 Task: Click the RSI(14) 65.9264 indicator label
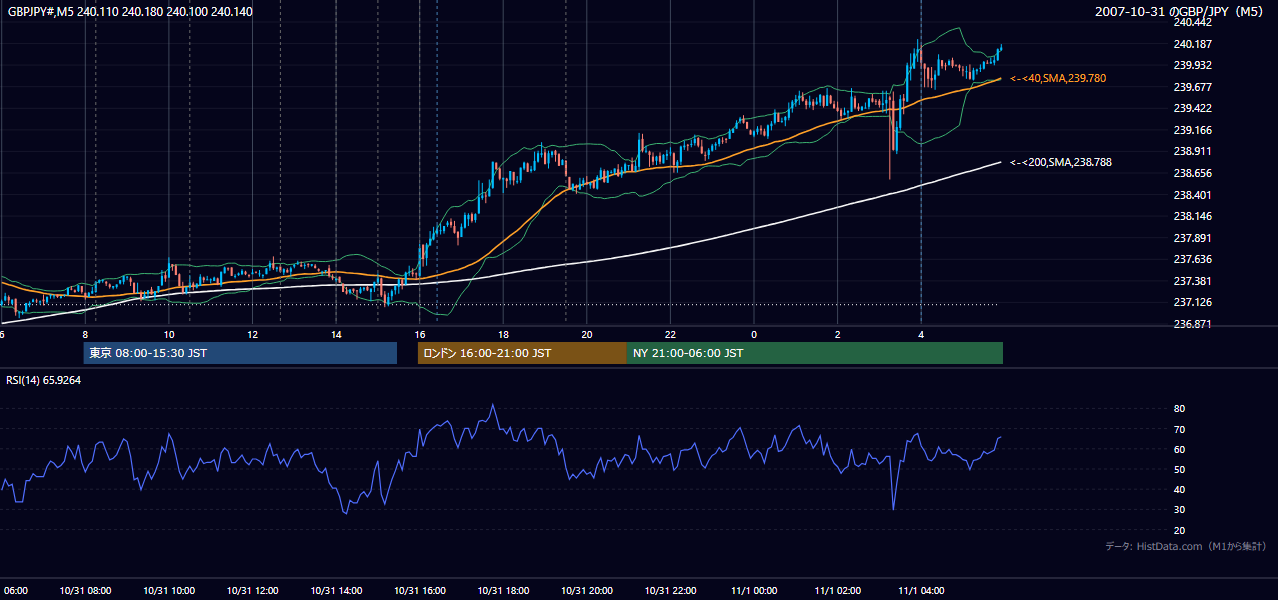(44, 380)
